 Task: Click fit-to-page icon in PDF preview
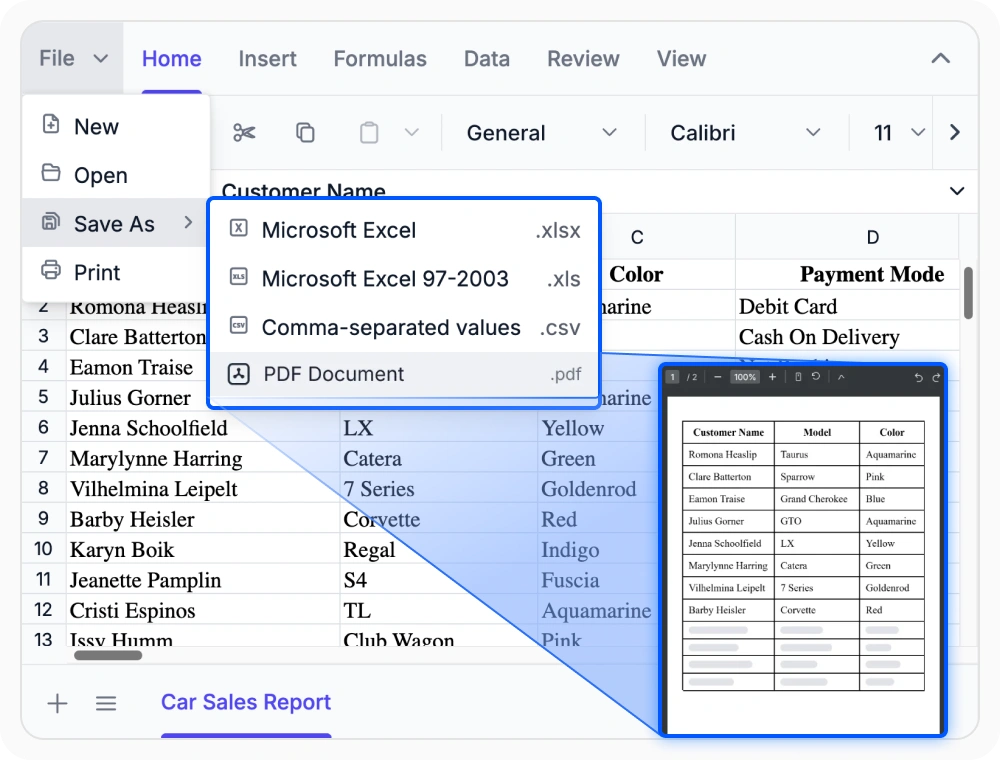[798, 377]
